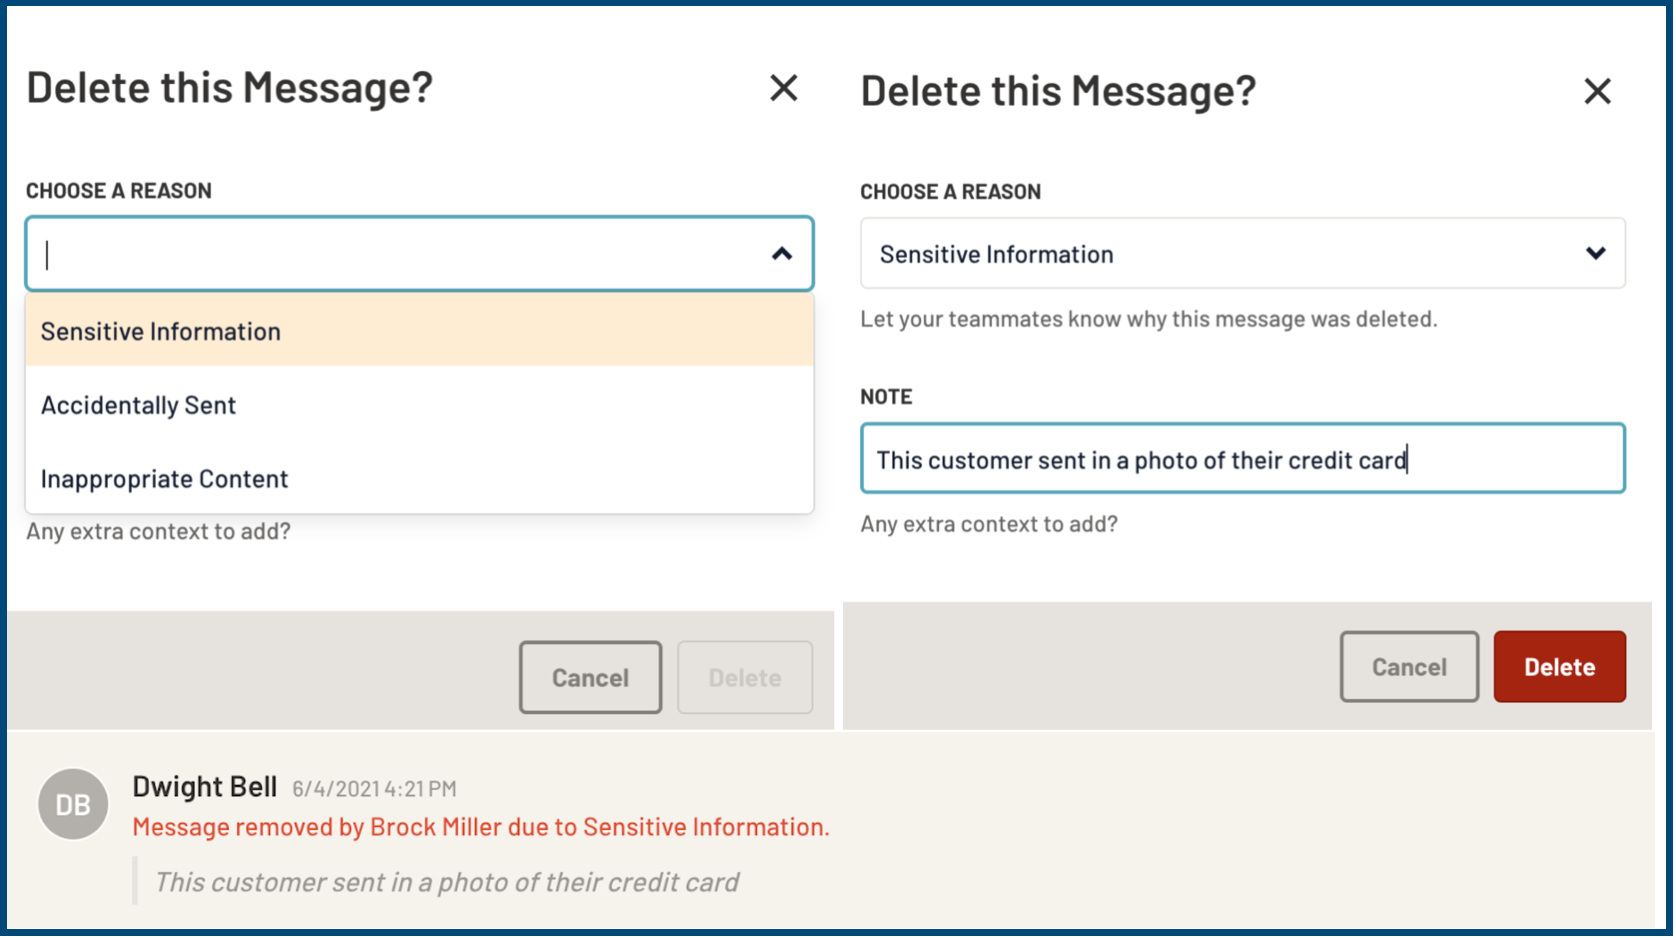The width and height of the screenshot is (1676, 940).
Task: Click inside the NOTE text field
Action: coord(1242,459)
